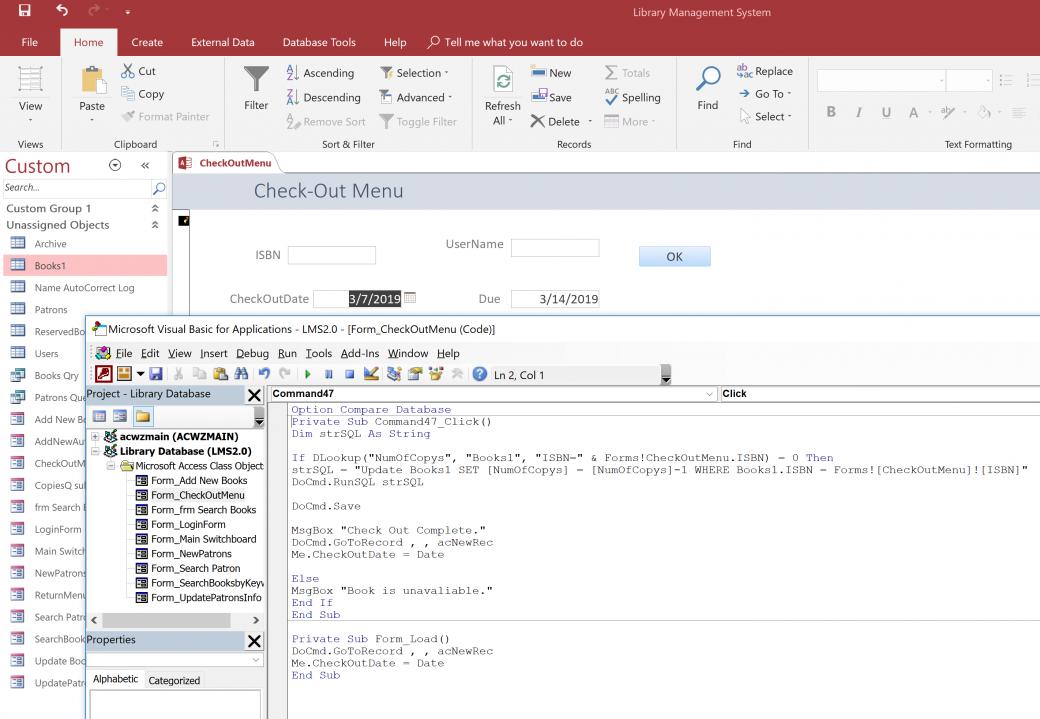Run the Spelling check
The image size is (1040, 719).
click(x=632, y=98)
